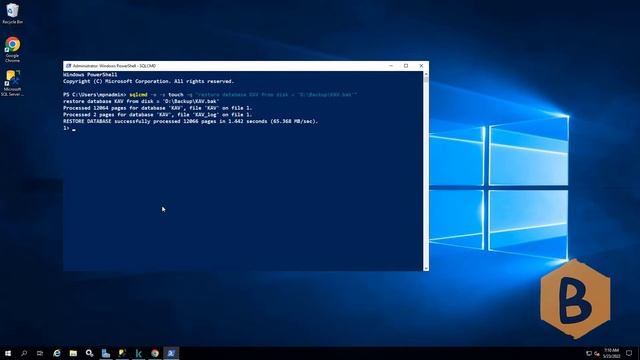
Task: Click the volume tray icon
Action: point(597,353)
